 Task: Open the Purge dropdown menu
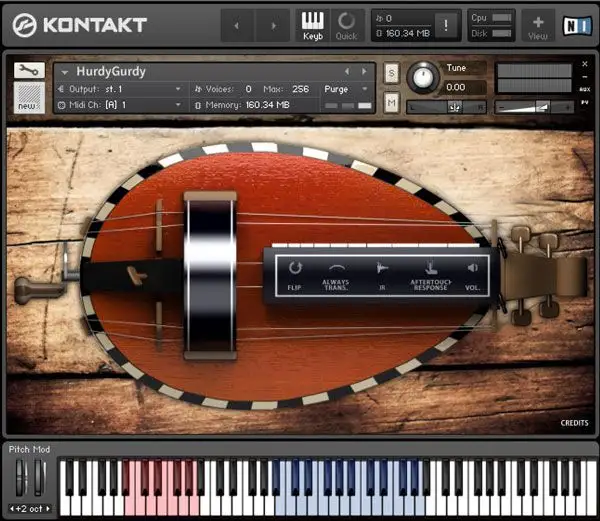tap(343, 89)
